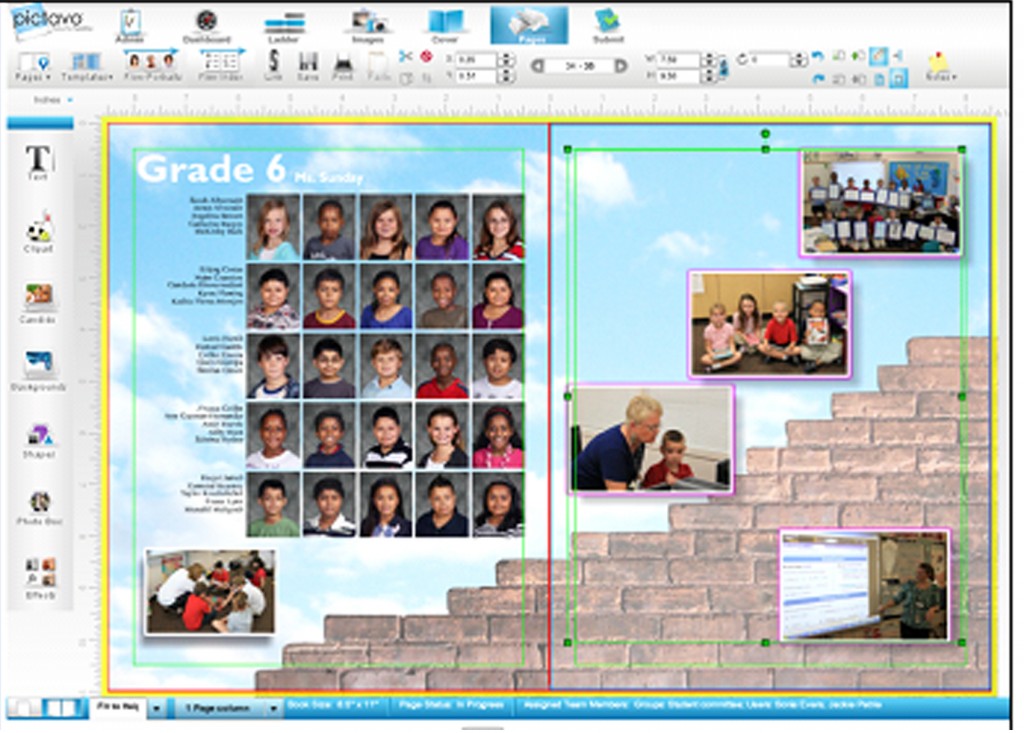Click the Undo arrow icon
This screenshot has height=733, width=1024.
point(818,57)
